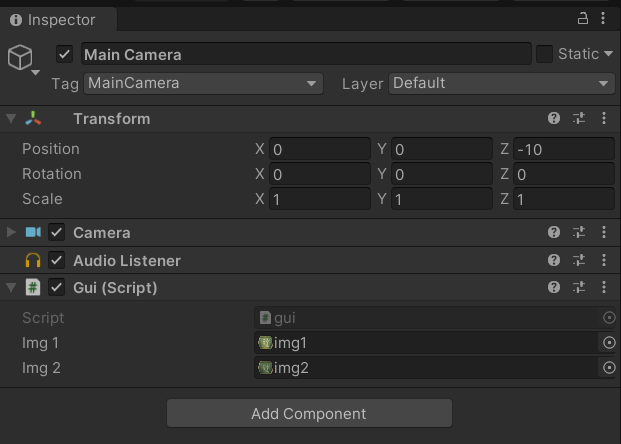Toggle the Inspector lock icon

(583, 19)
